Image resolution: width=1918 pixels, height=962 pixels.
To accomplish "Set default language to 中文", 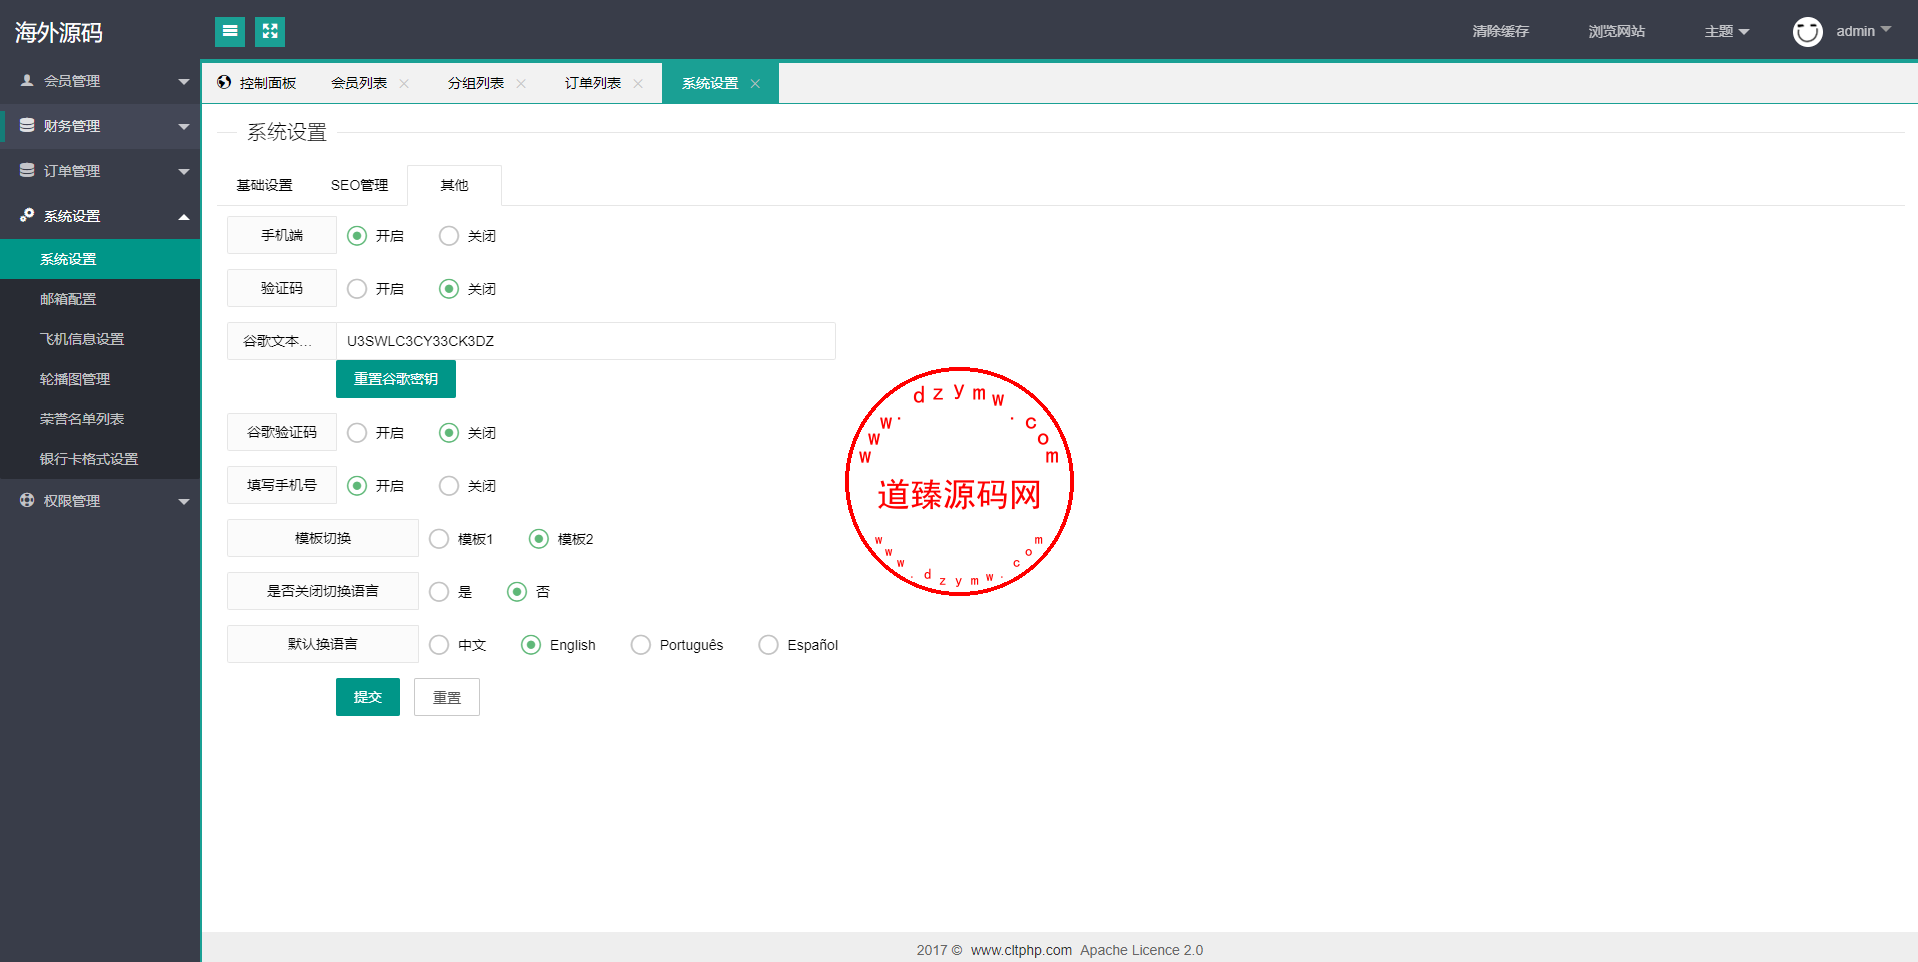I will pyautogui.click(x=439, y=645).
